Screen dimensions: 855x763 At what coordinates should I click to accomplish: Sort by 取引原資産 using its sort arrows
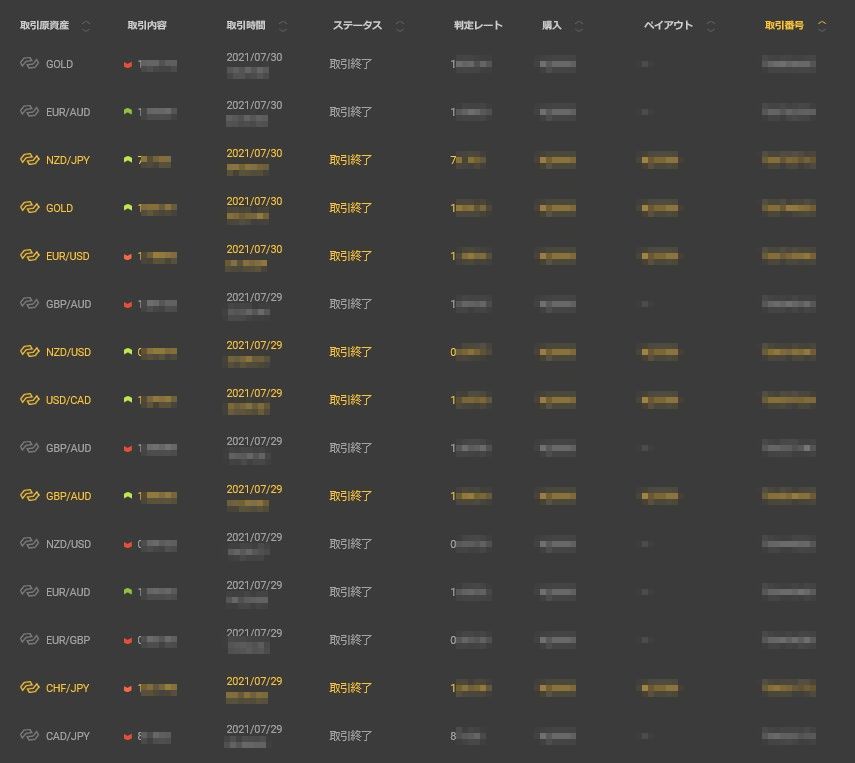(85, 26)
